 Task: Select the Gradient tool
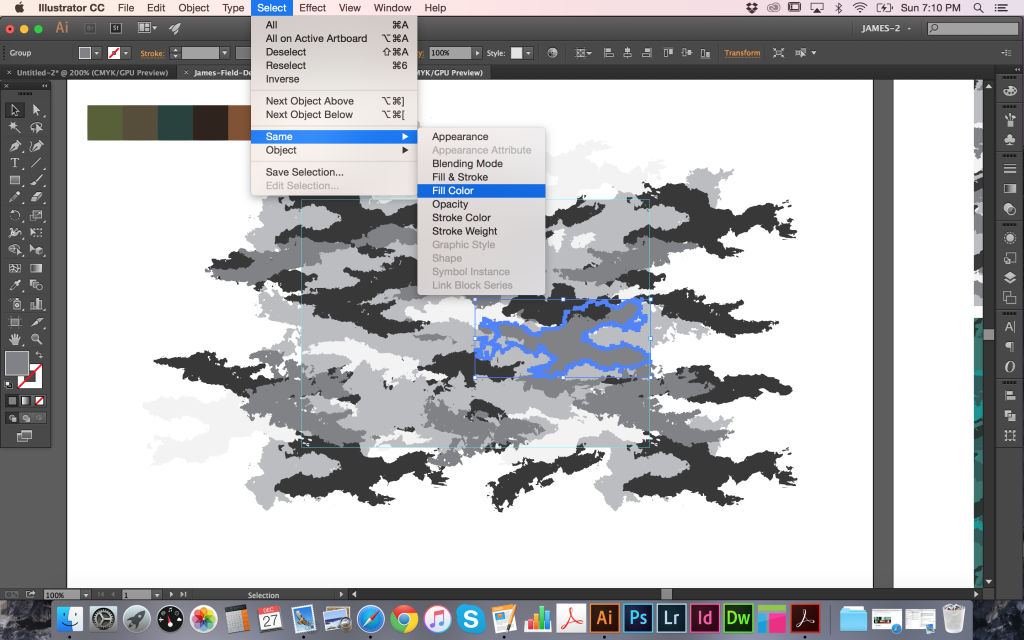tap(37, 268)
